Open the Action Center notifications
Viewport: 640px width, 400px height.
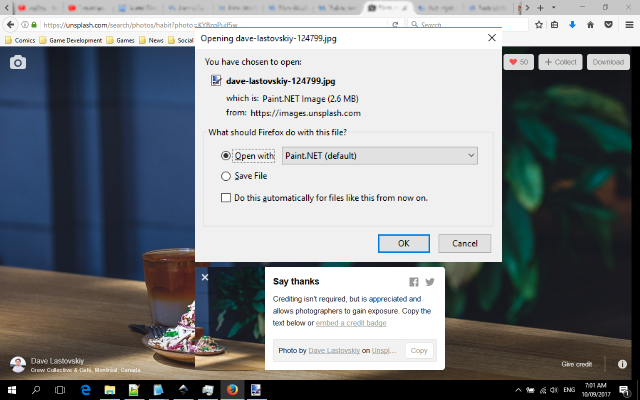[x=624, y=390]
